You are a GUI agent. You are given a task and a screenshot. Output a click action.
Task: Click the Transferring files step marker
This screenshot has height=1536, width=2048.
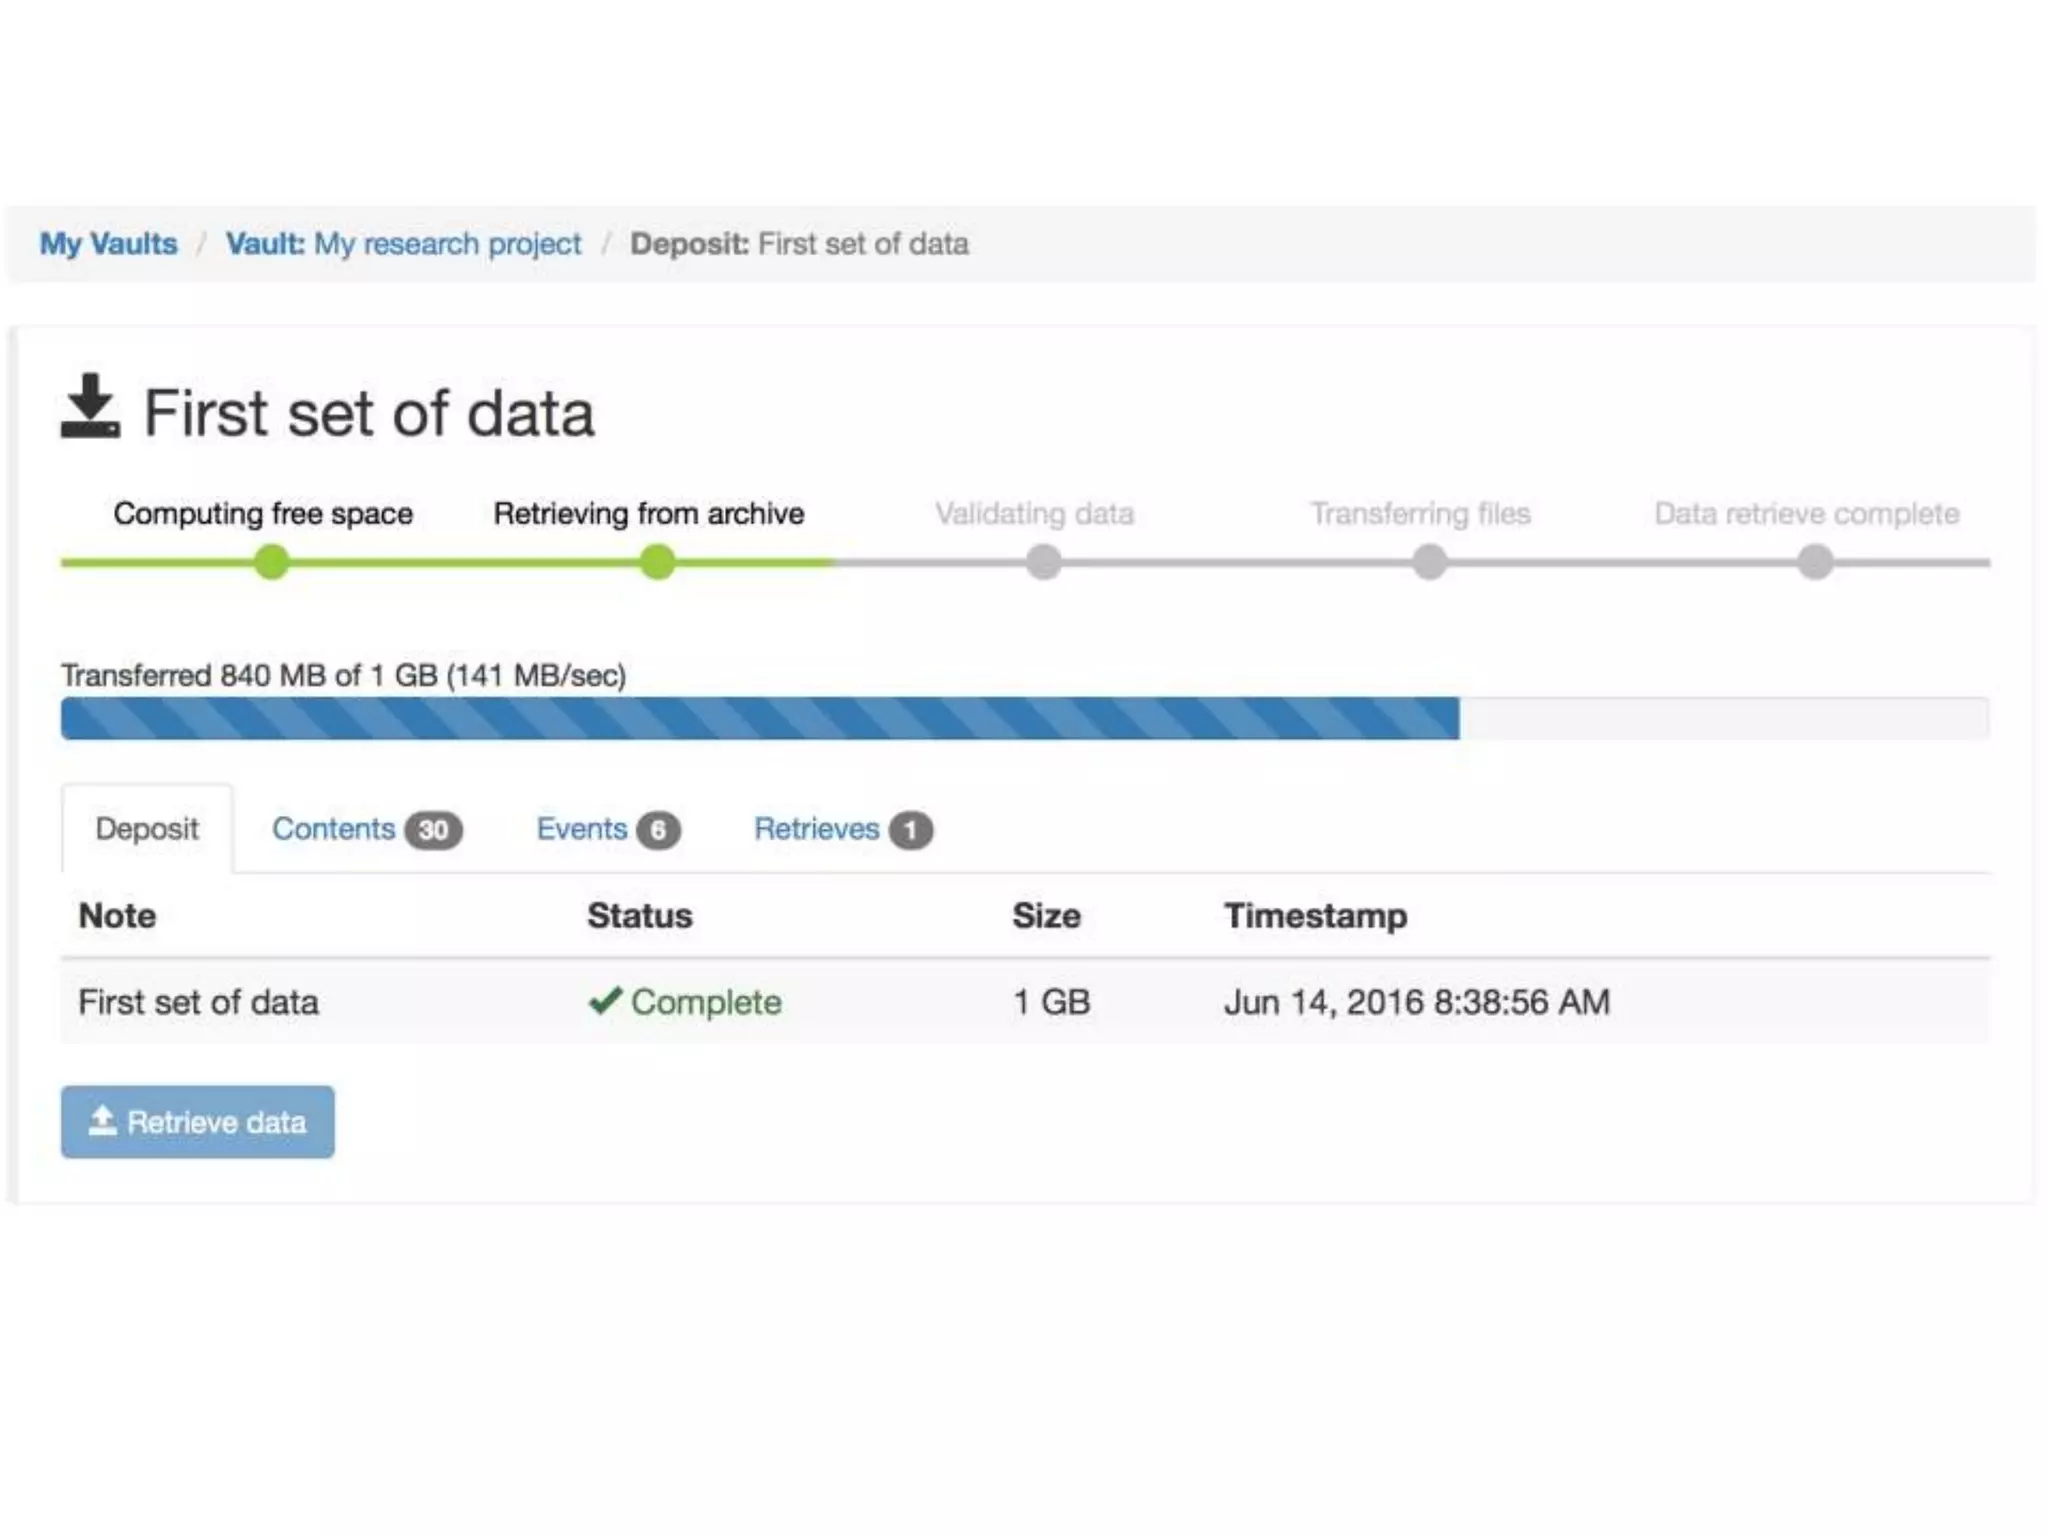[x=1429, y=562]
